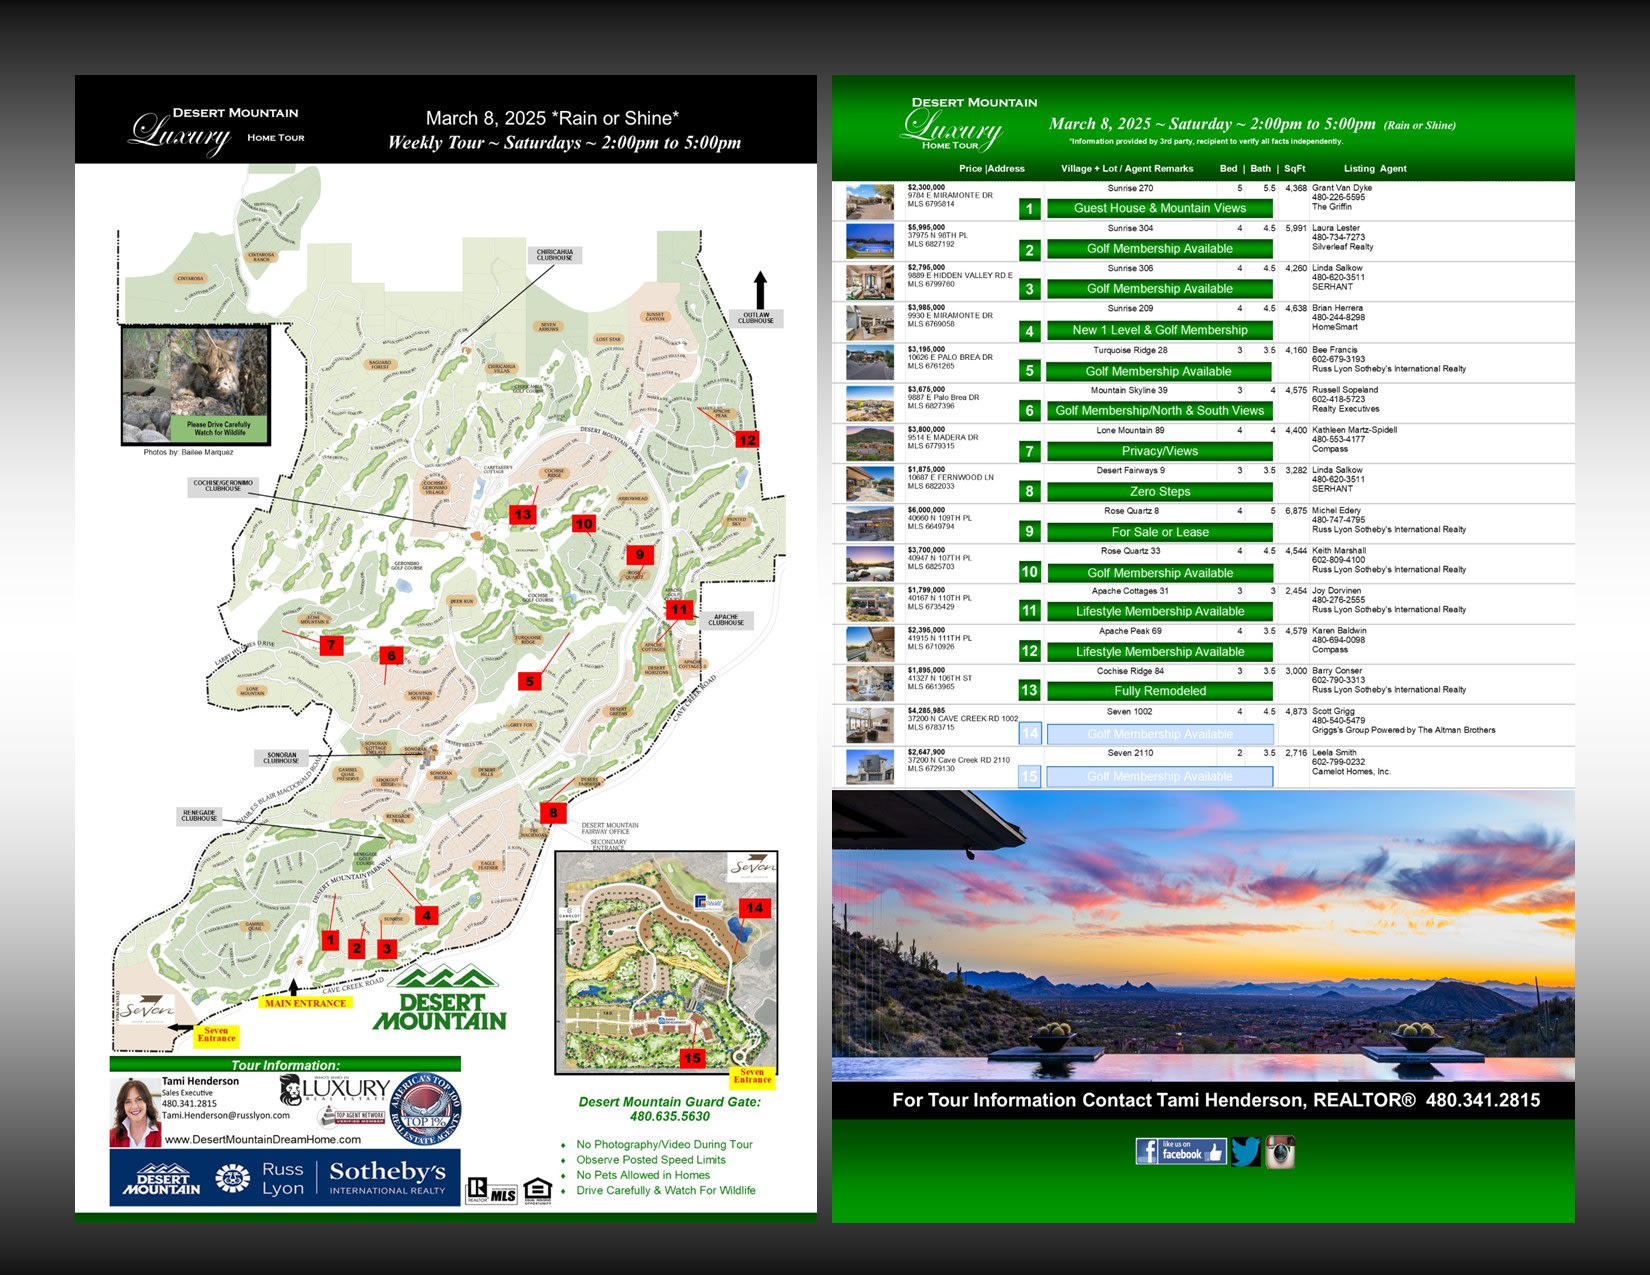1650x1275 pixels.
Task: Click the Twitter bird icon
Action: [x=1245, y=1151]
